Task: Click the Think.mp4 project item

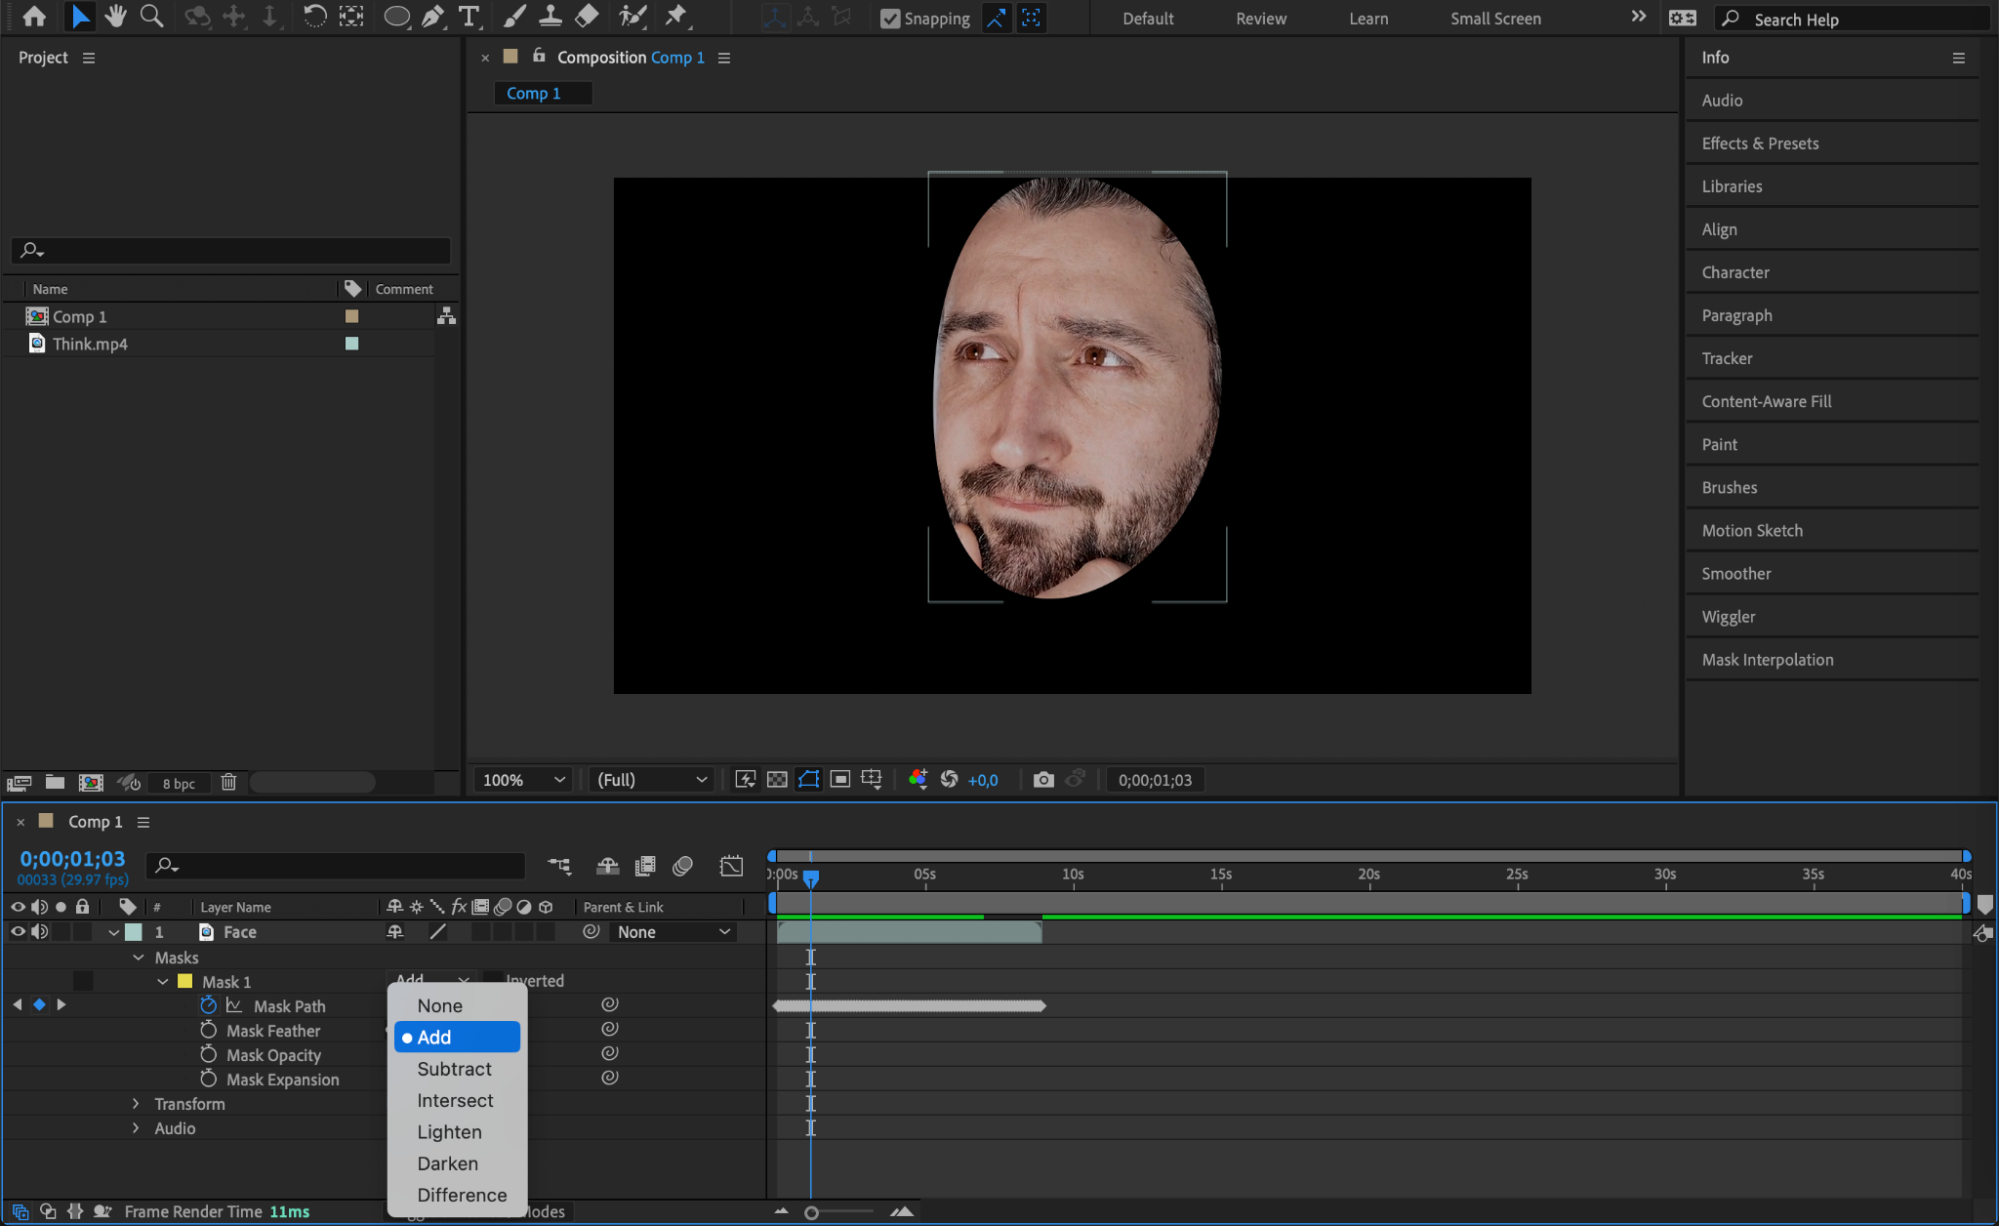Action: [90, 344]
